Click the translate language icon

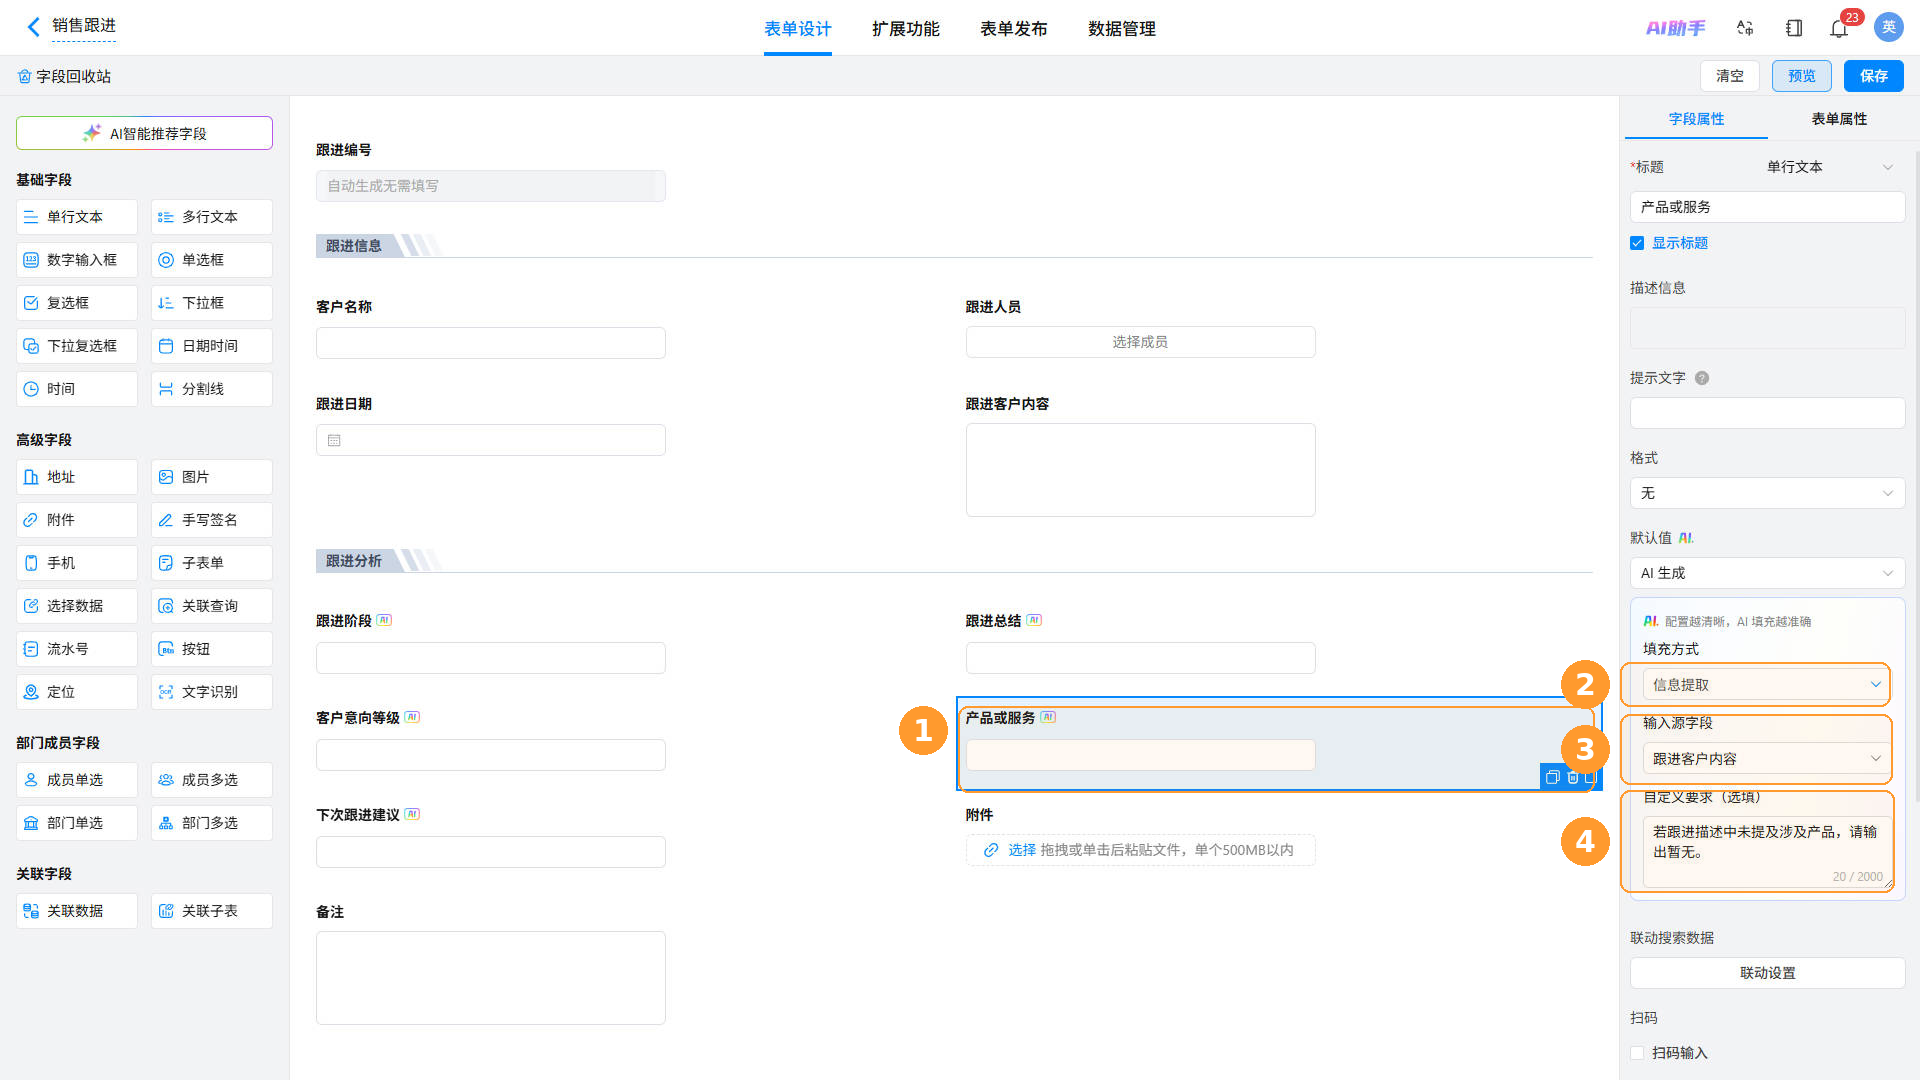[1745, 28]
